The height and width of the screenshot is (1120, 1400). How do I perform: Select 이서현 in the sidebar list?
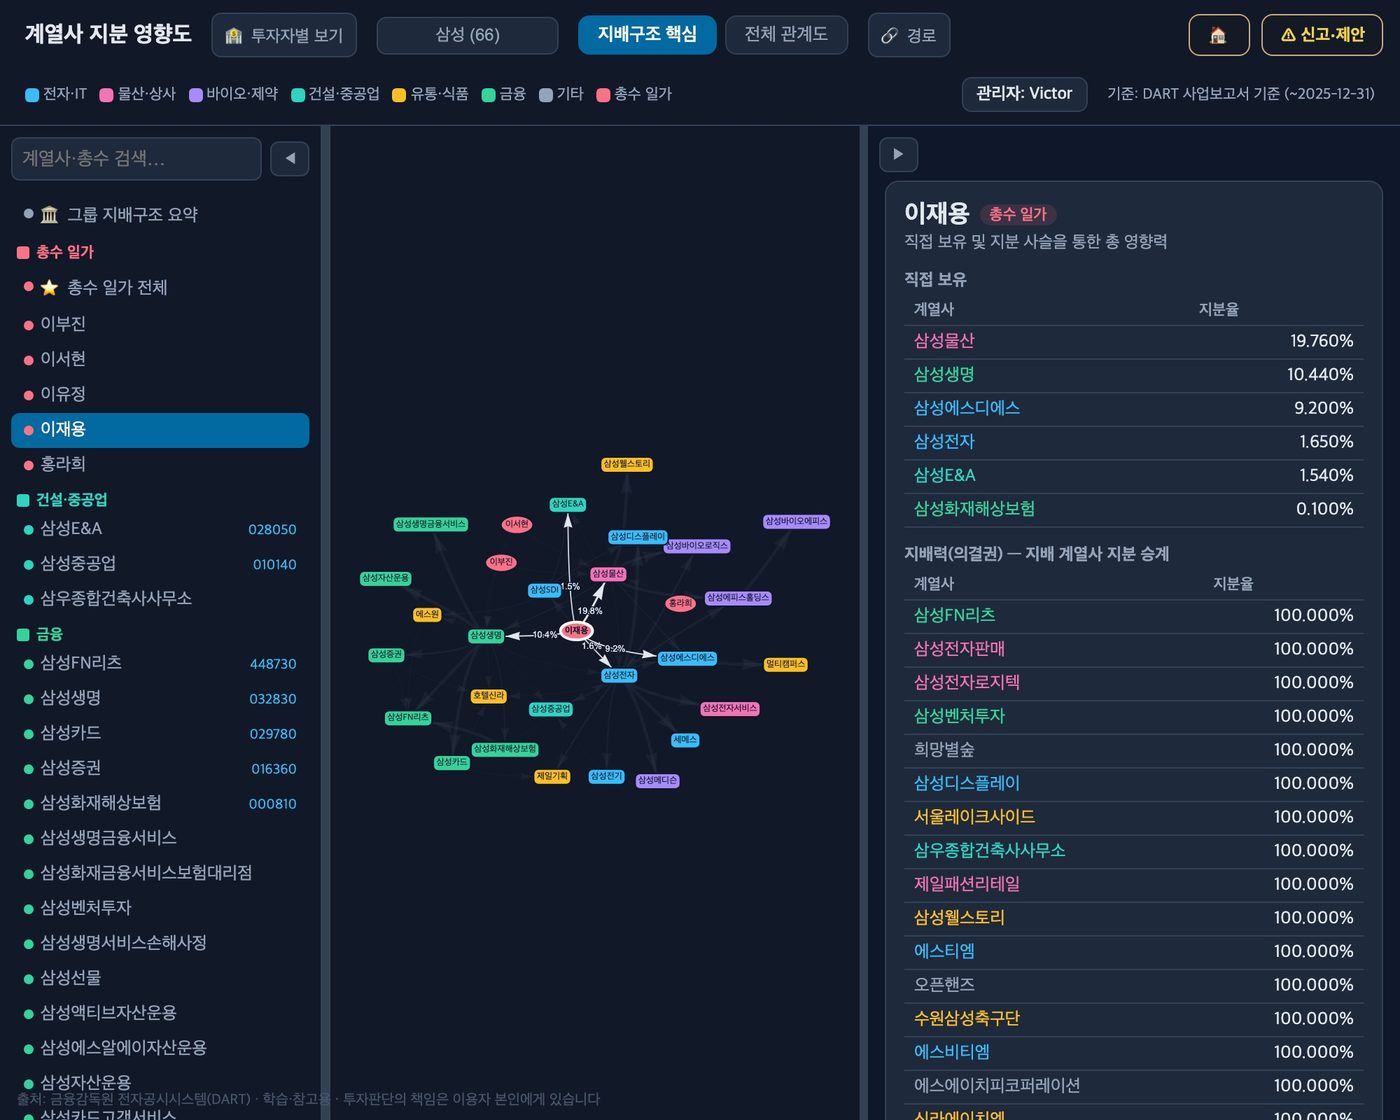[x=160, y=359]
